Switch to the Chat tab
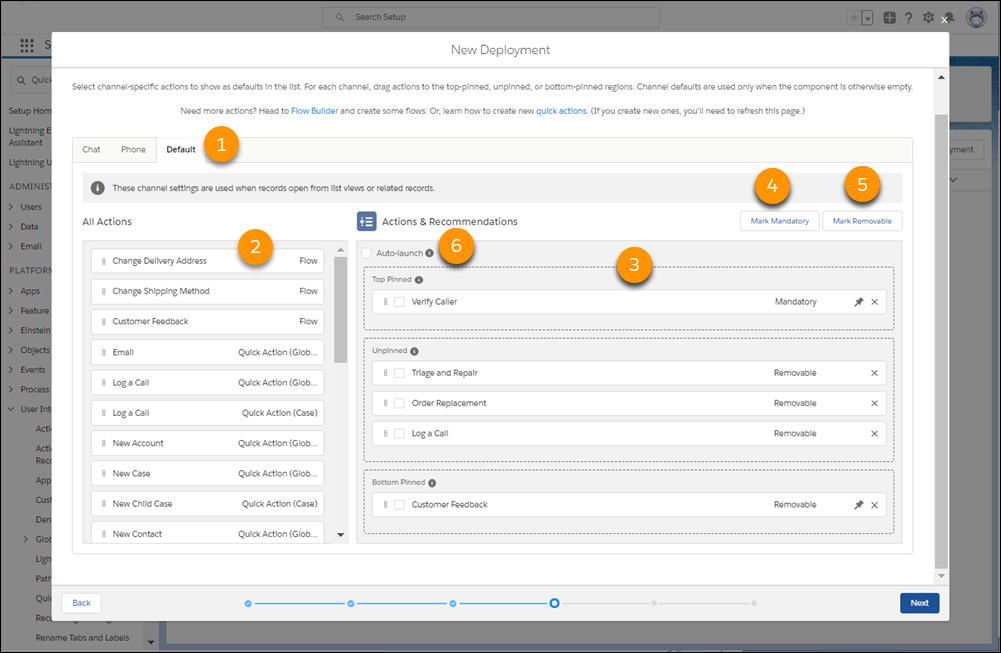This screenshot has height=653, width=1001. click(x=90, y=149)
